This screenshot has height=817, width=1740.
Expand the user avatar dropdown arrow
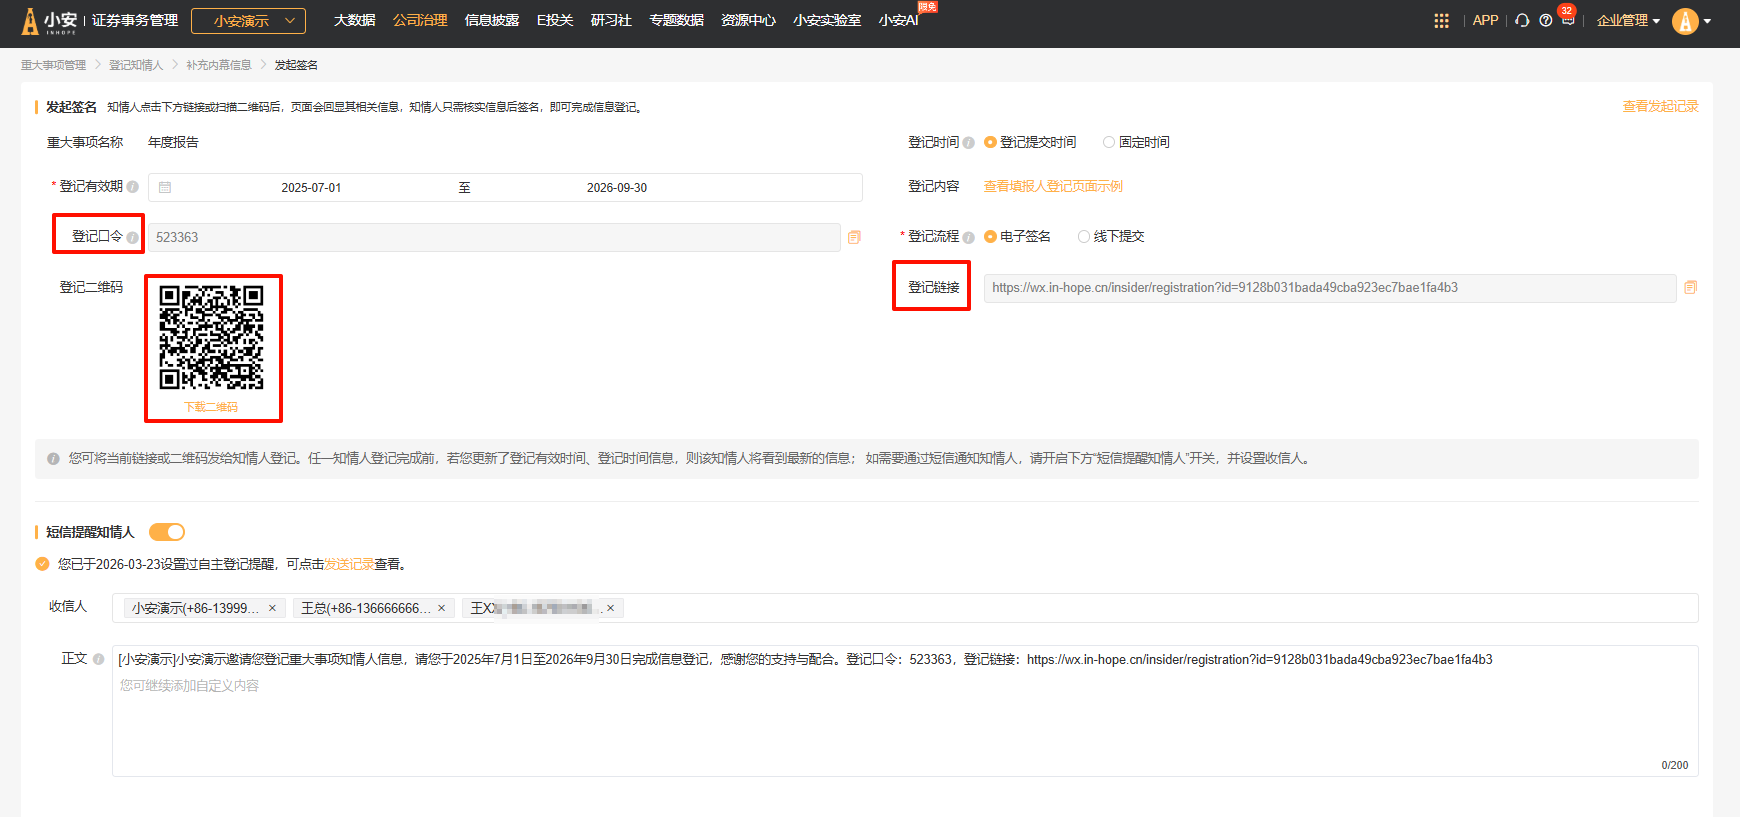1707,21
